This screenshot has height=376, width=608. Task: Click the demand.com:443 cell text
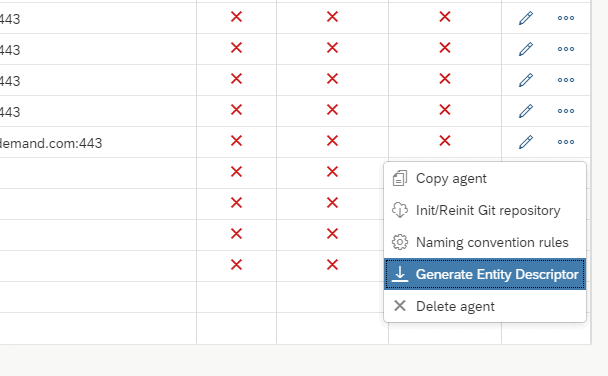pyautogui.click(x=51, y=143)
